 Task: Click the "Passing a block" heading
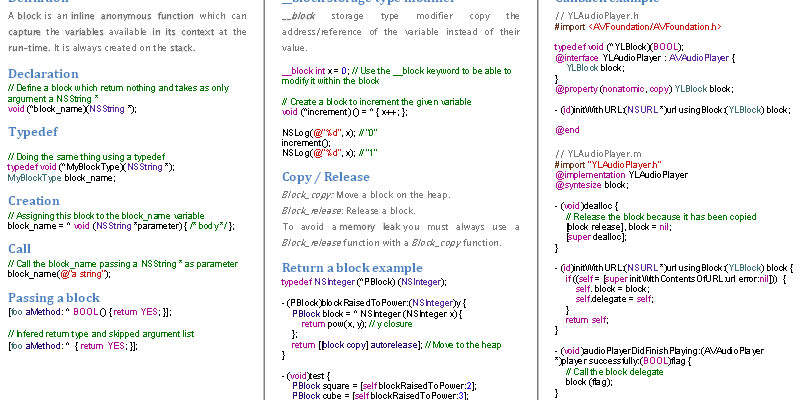pyautogui.click(x=54, y=298)
